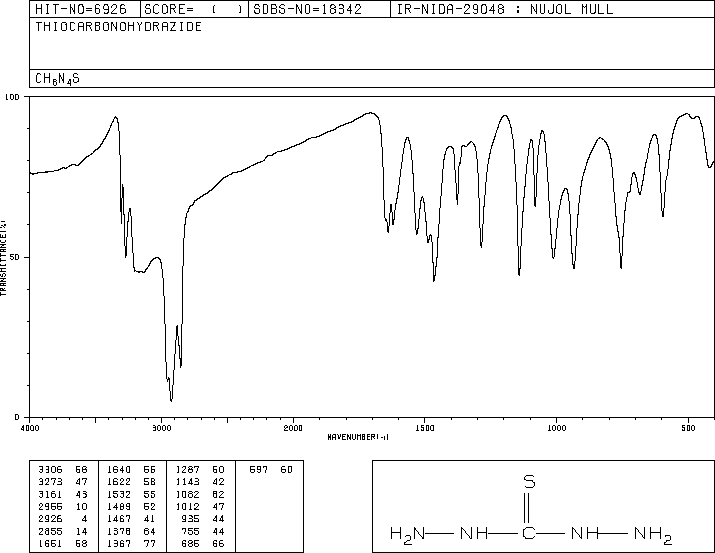The height and width of the screenshot is (553, 715).
Task: Click the 2000 wavenumber axis label
Action: point(293,428)
